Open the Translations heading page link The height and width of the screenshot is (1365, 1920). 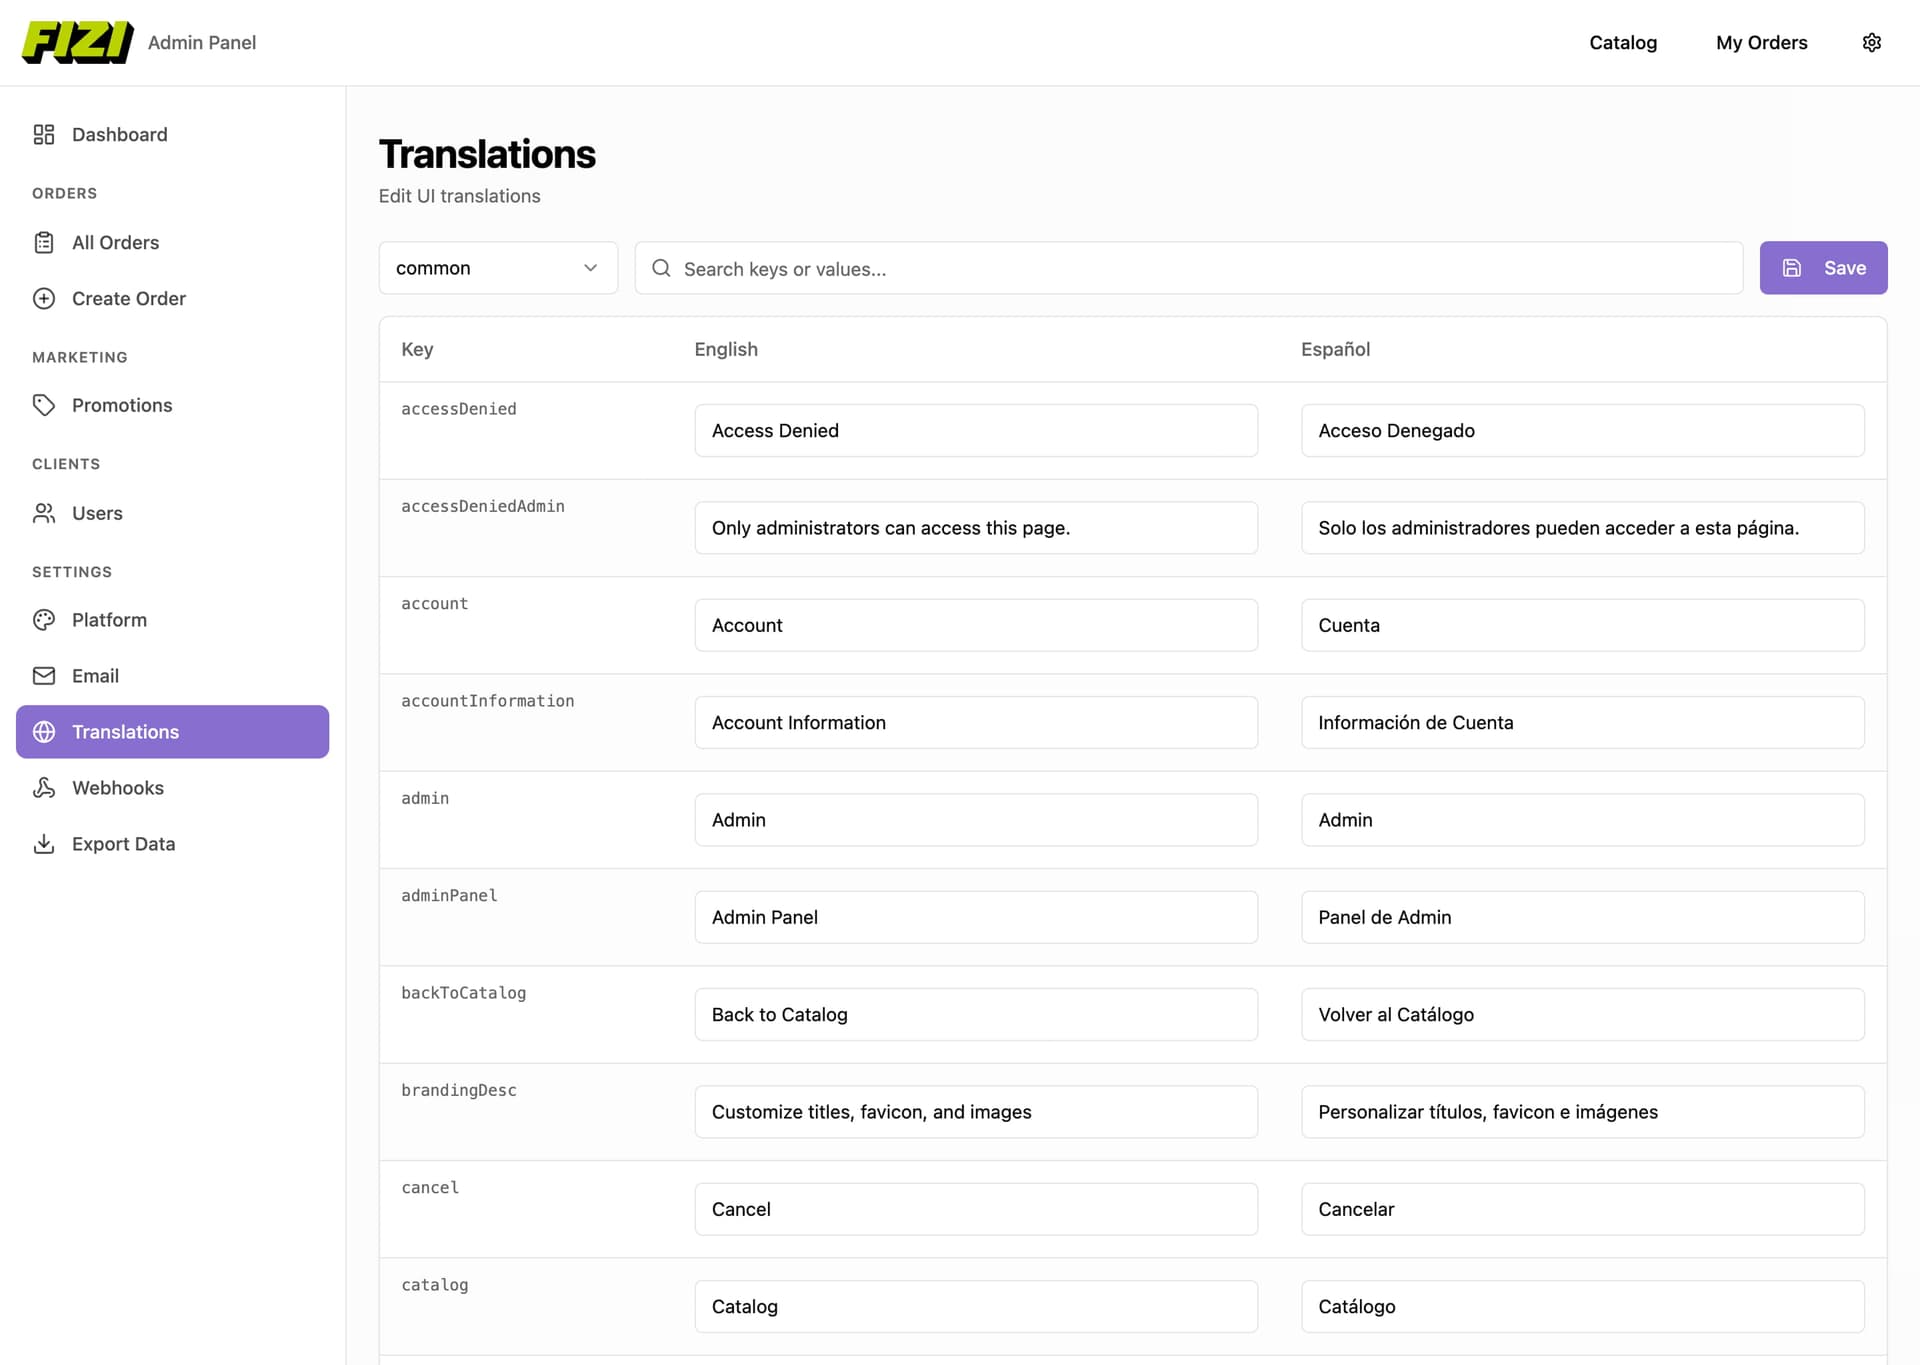pyautogui.click(x=486, y=154)
